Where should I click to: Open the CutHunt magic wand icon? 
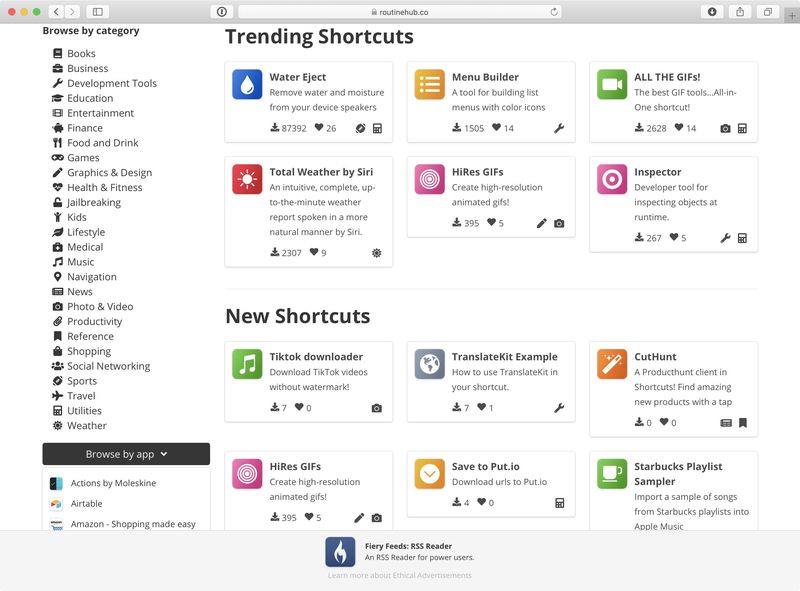point(612,364)
